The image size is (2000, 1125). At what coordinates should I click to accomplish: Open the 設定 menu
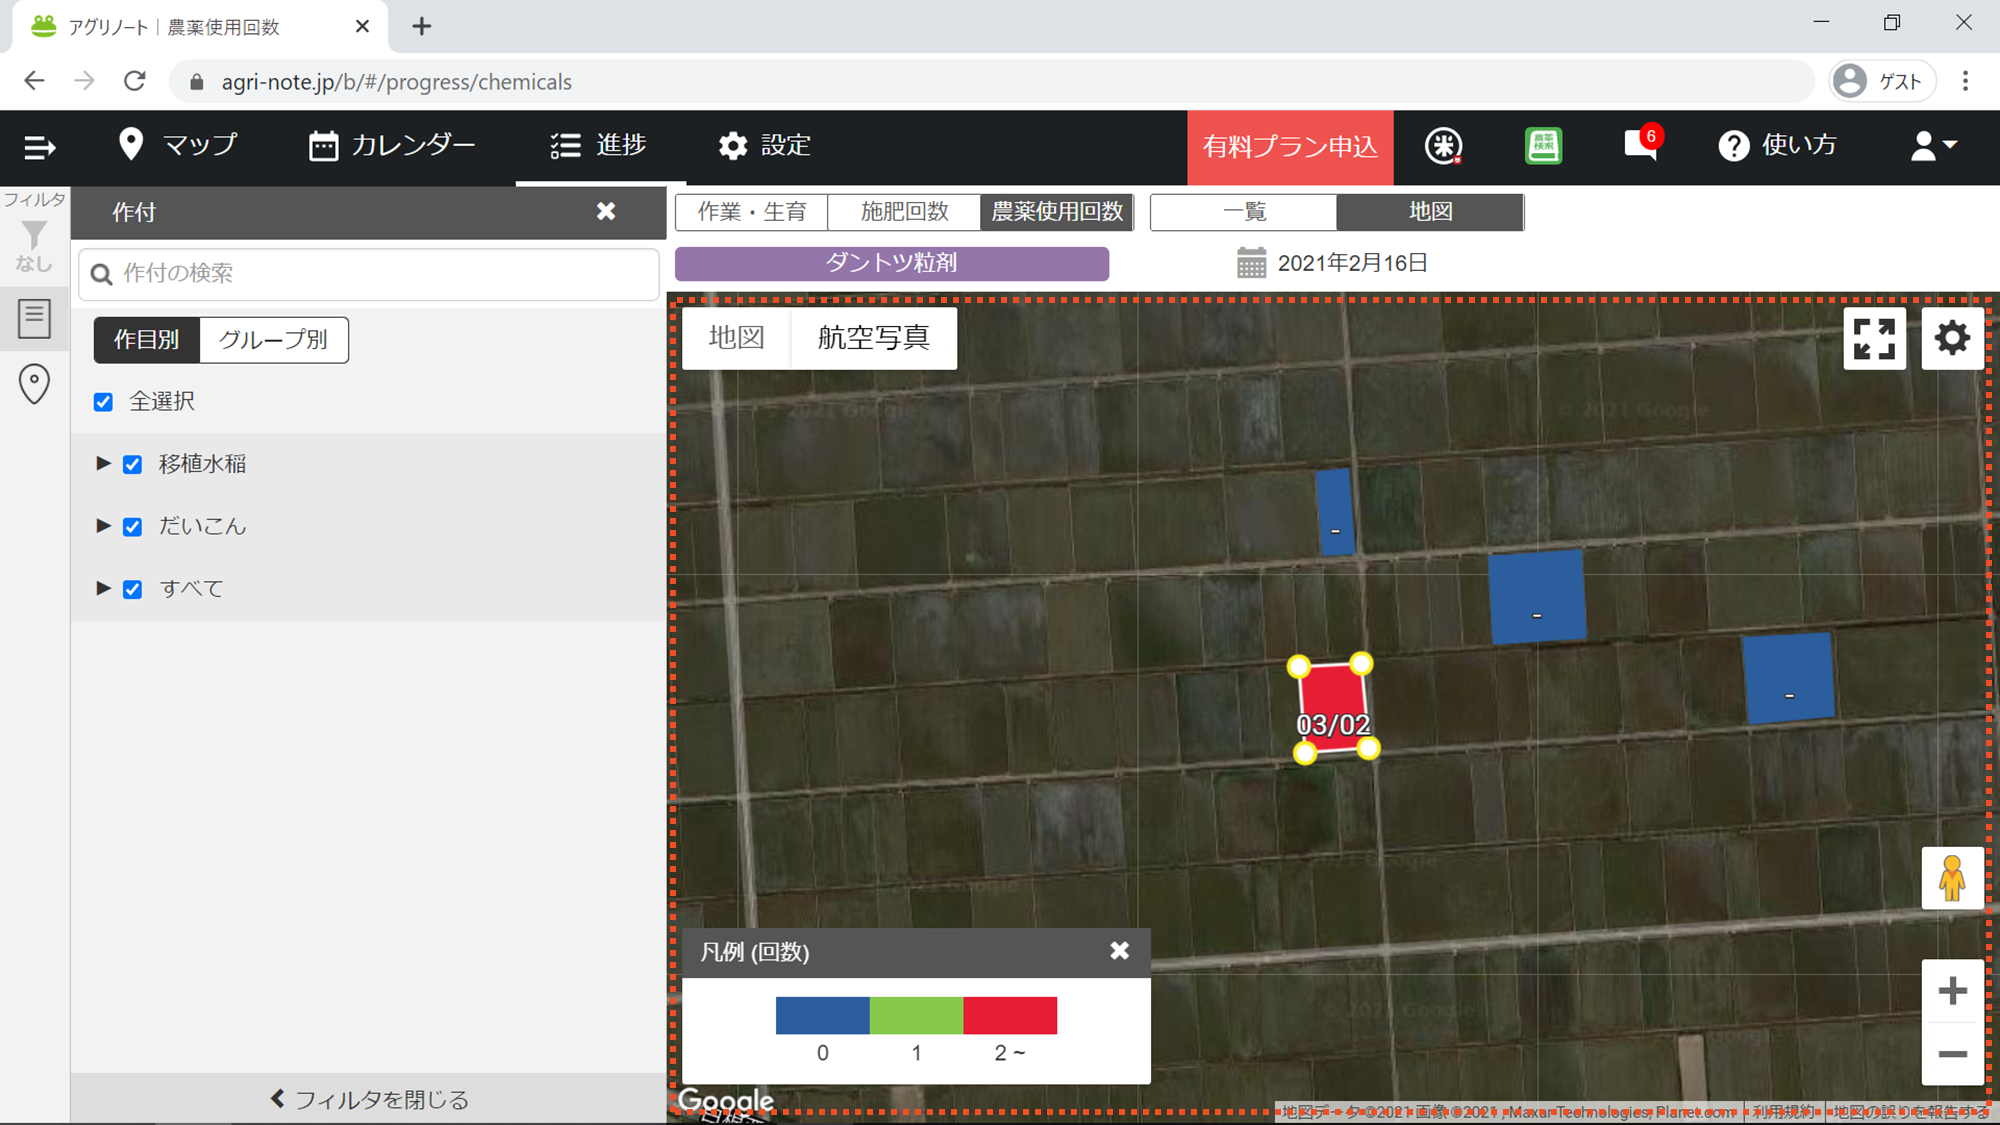click(765, 146)
